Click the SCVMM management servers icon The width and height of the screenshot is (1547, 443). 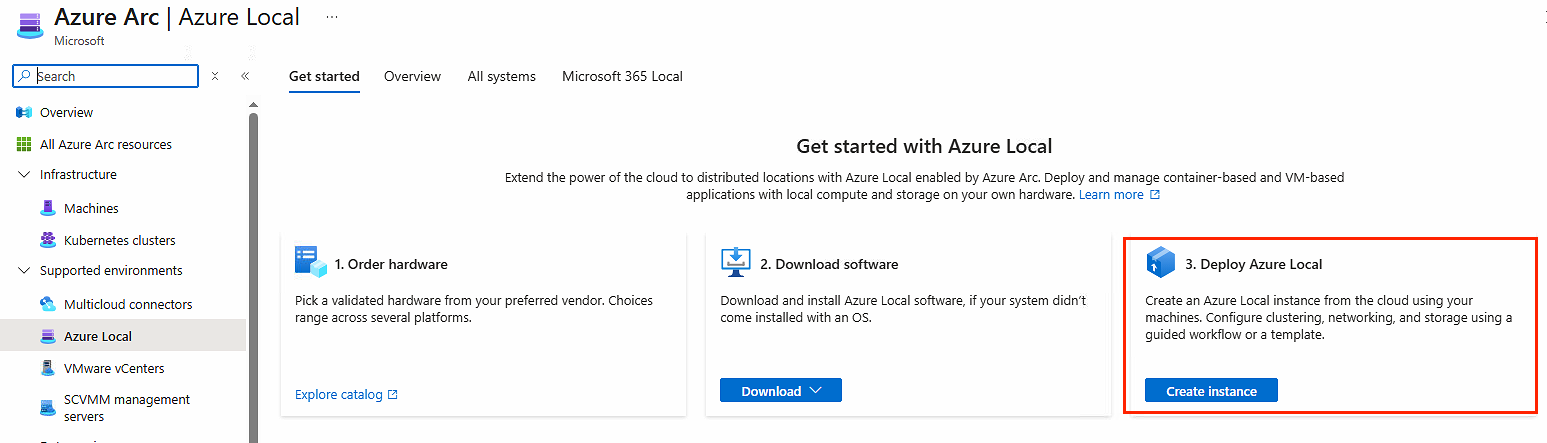47,407
